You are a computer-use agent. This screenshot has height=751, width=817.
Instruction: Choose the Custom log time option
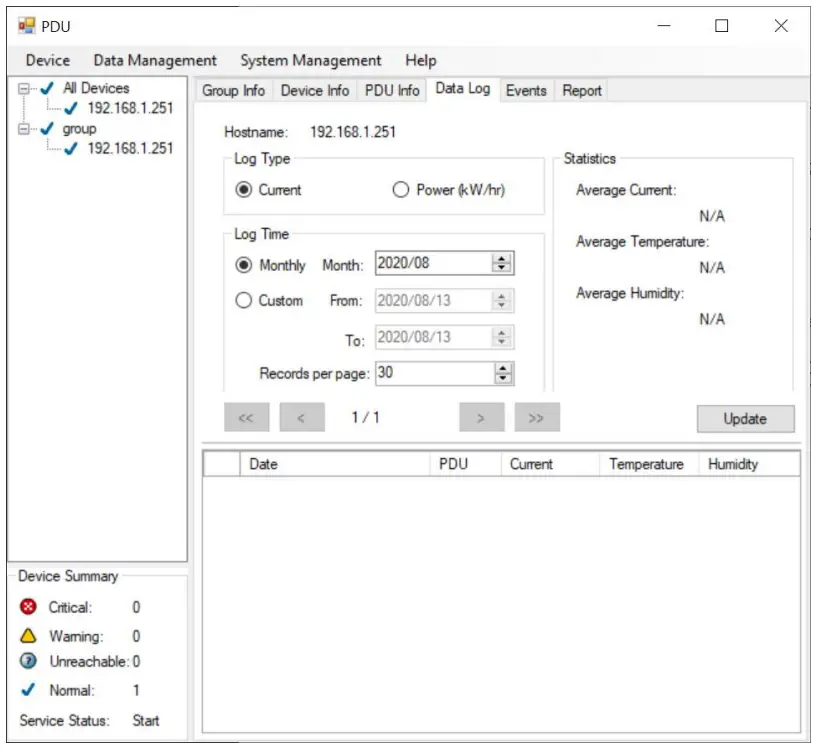point(243,300)
